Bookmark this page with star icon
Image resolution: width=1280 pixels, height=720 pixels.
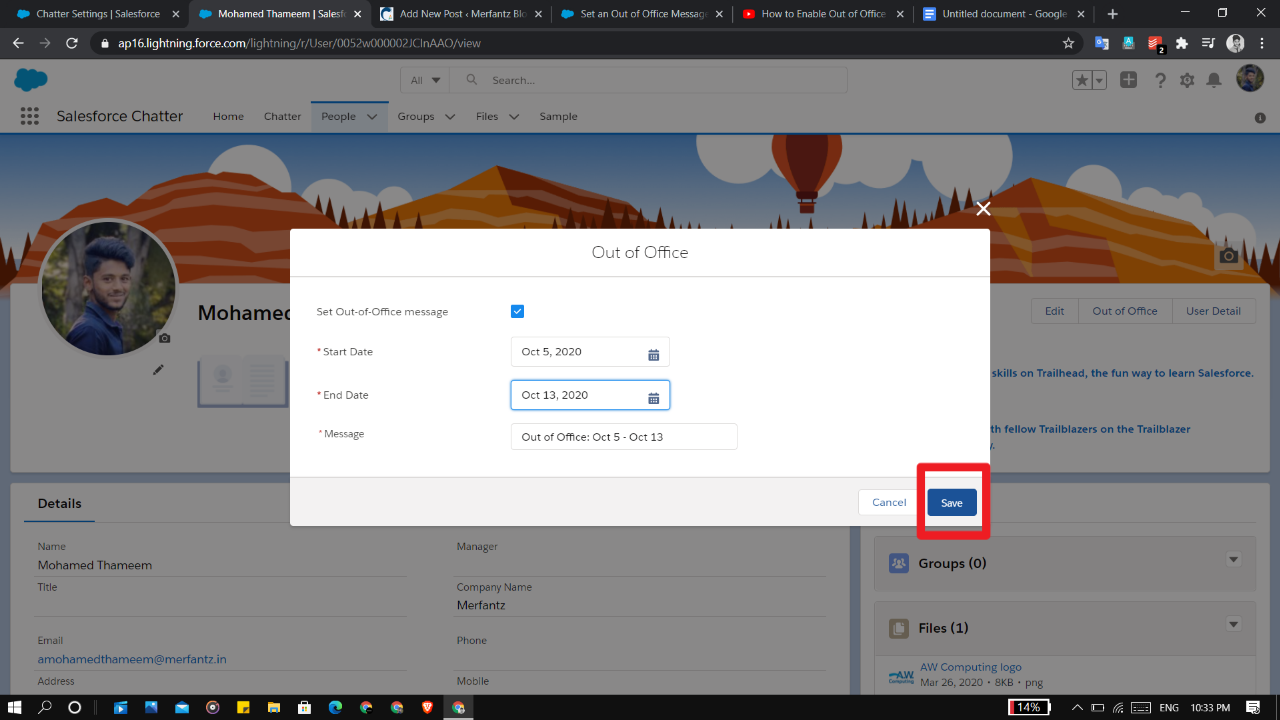point(1068,44)
